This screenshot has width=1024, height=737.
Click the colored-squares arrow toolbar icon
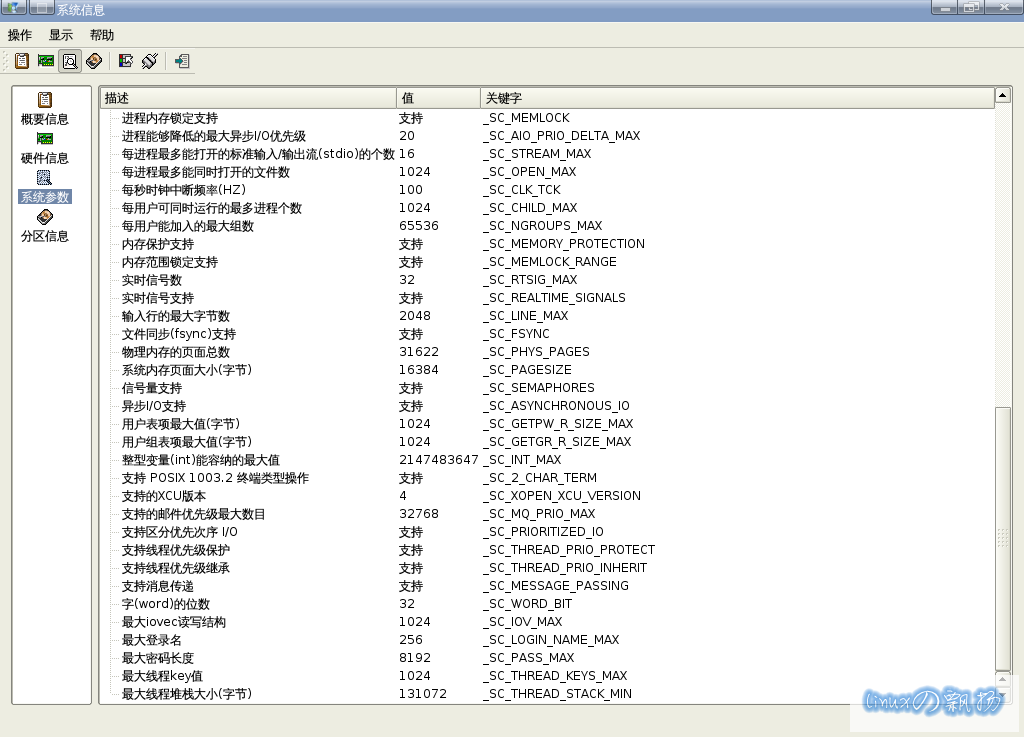click(x=126, y=61)
